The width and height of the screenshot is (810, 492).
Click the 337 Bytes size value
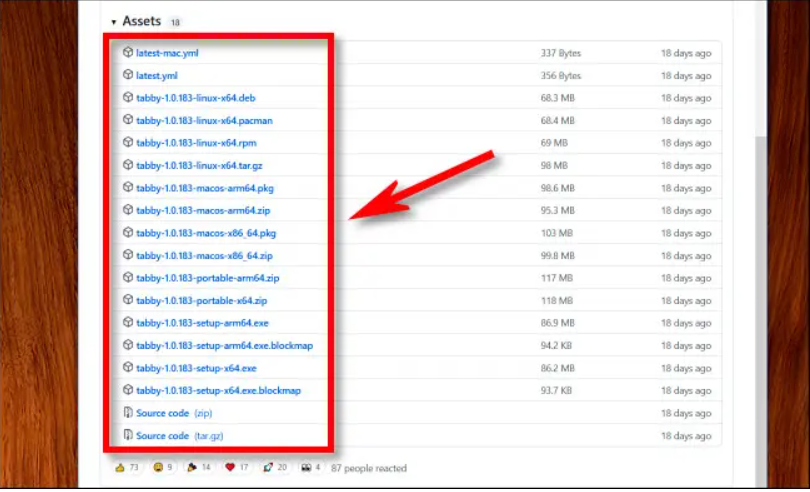click(x=560, y=53)
